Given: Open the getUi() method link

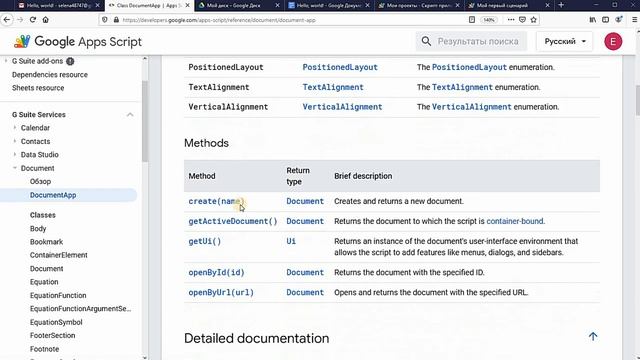Looking at the screenshot, I should click(x=205, y=241).
